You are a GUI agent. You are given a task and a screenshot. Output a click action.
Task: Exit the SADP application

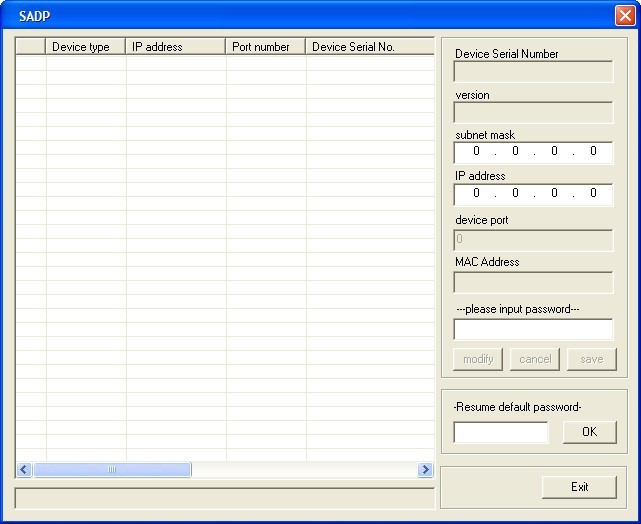[579, 487]
